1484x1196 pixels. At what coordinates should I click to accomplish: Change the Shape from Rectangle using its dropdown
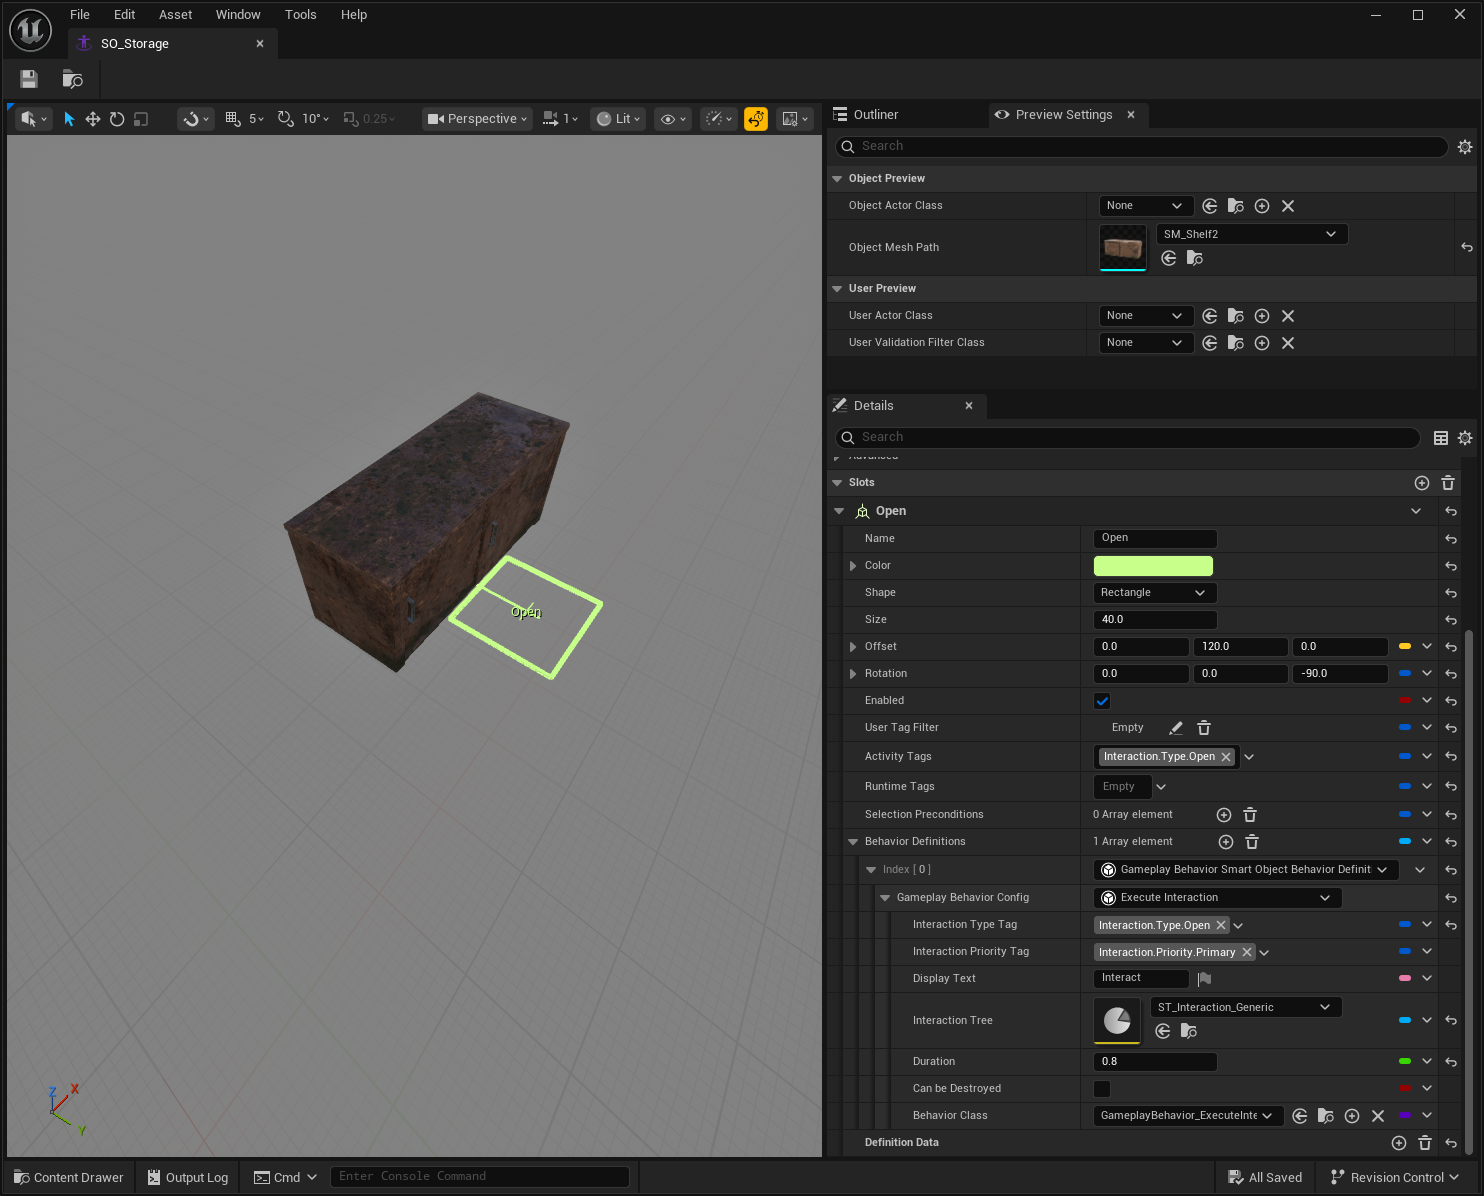pos(1199,592)
